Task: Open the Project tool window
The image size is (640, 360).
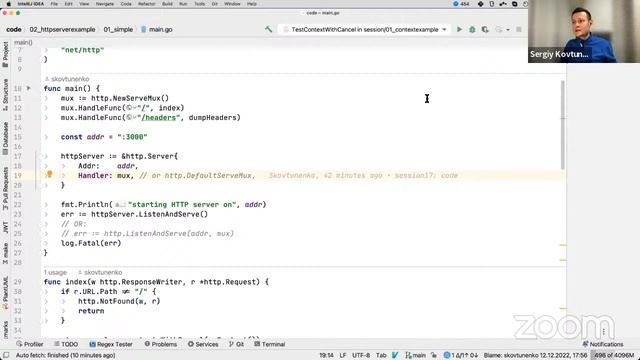Action: point(5,54)
